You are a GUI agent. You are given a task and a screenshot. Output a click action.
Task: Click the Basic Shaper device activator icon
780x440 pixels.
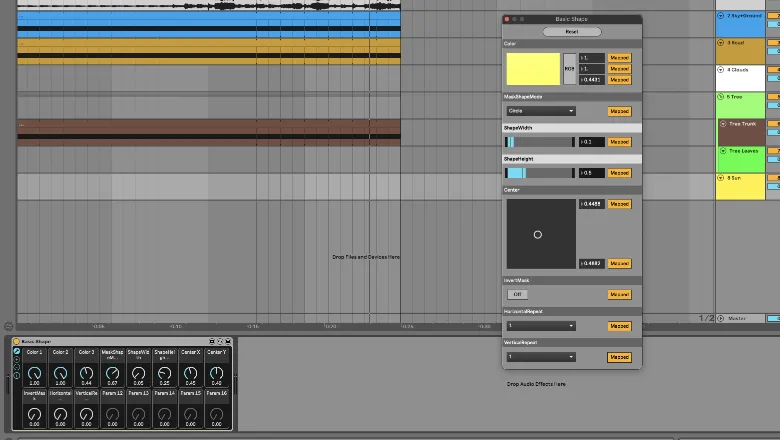18,342
